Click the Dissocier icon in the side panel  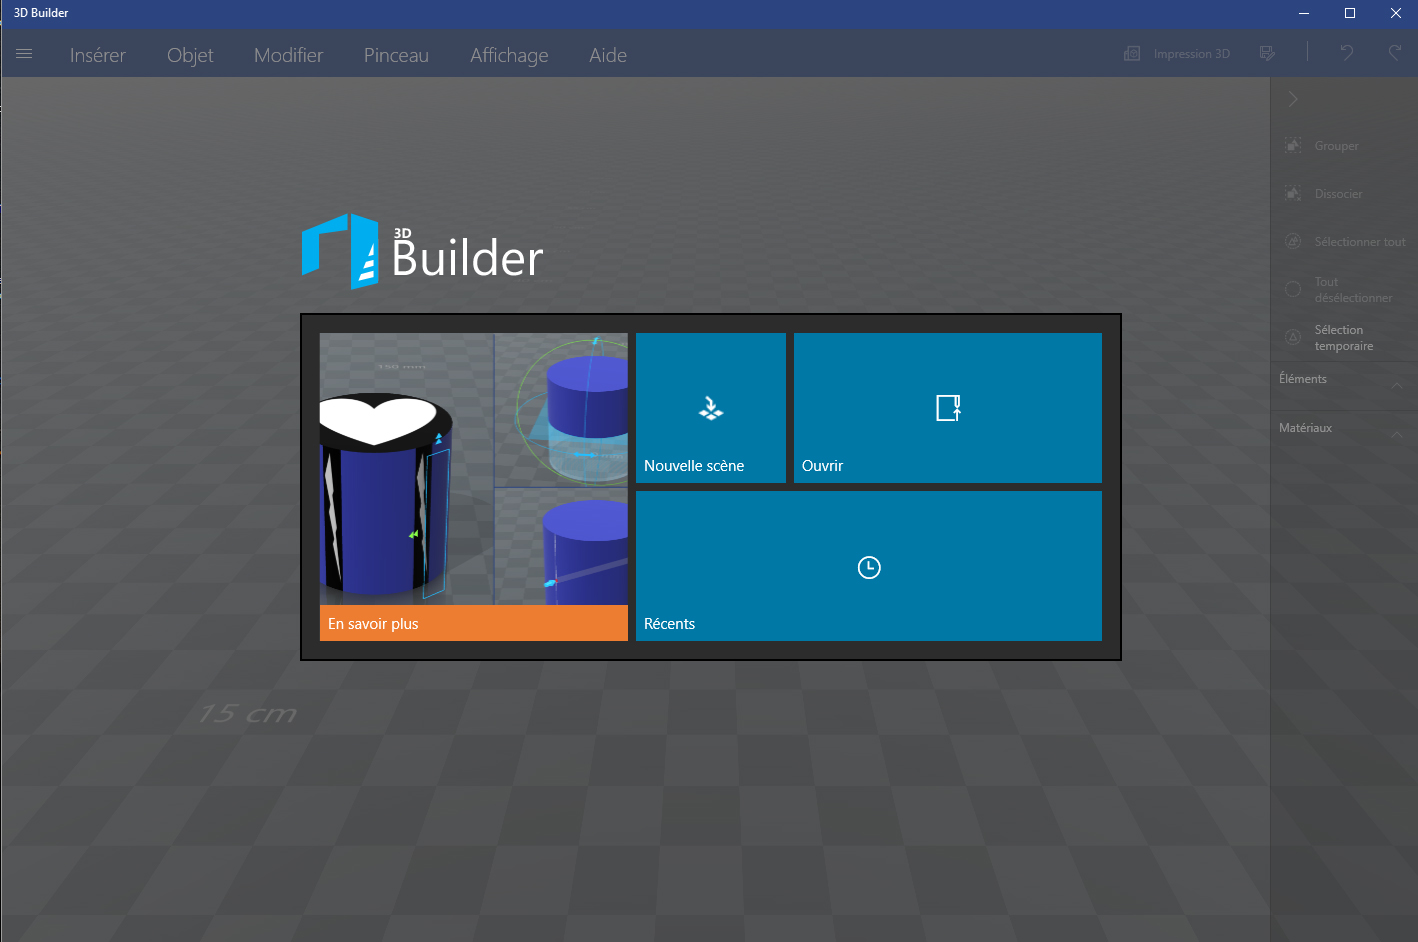tap(1293, 193)
